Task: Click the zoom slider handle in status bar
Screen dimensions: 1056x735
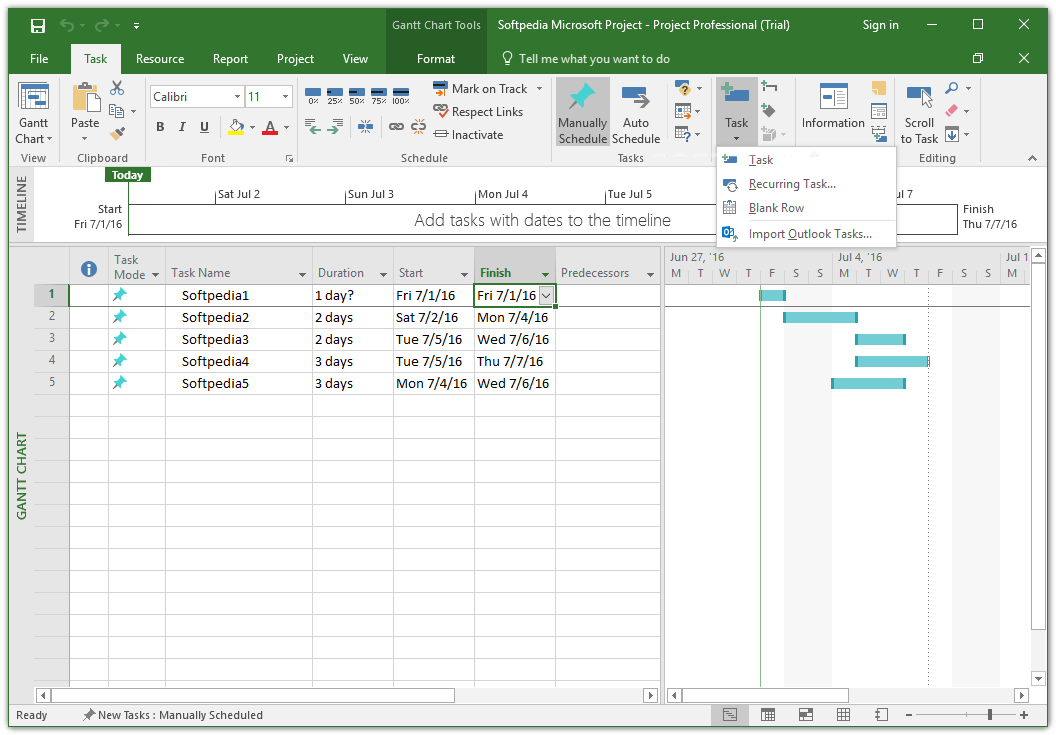Action: [989, 715]
